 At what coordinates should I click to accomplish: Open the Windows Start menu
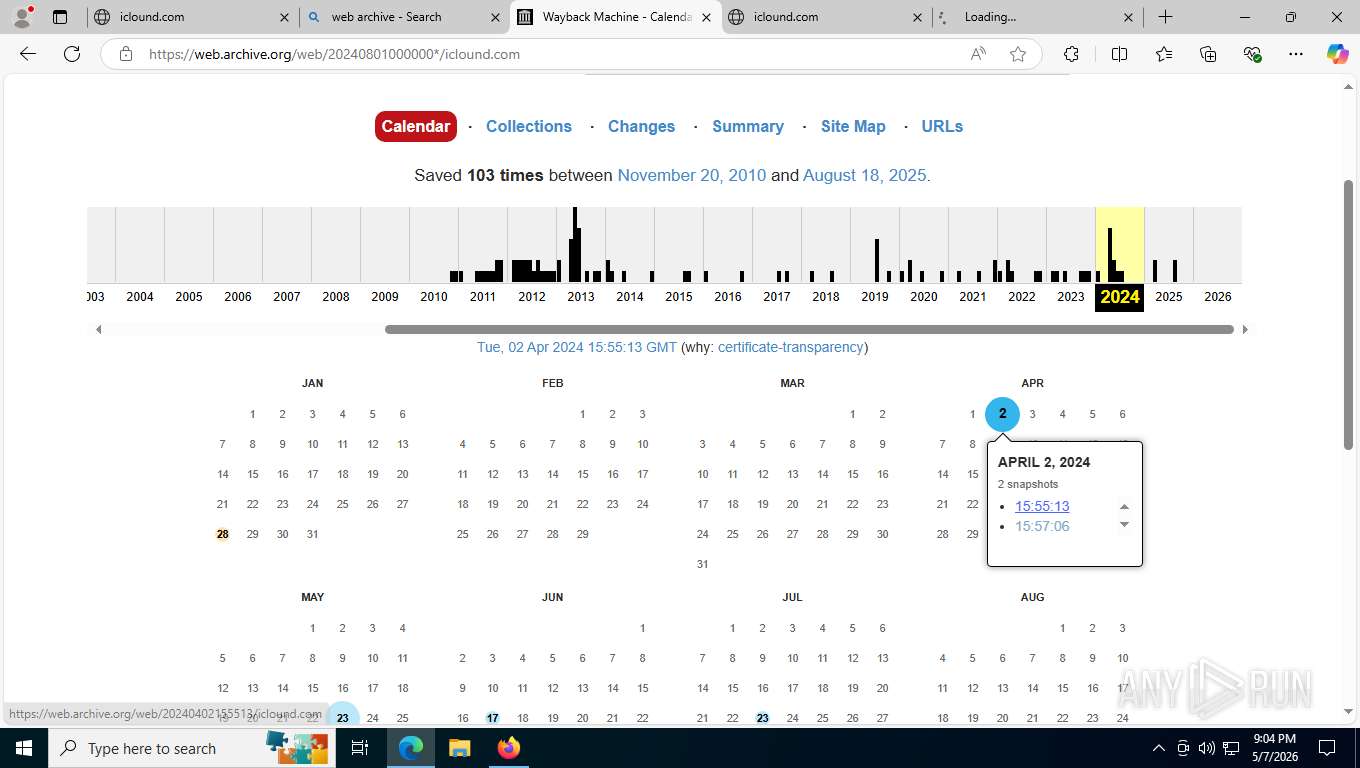(x=24, y=748)
